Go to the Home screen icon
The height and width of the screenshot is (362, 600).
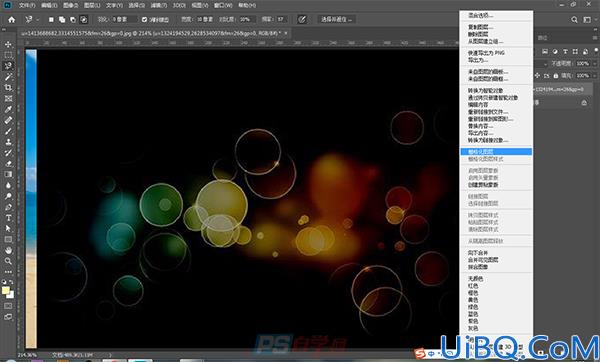[x=11, y=19]
